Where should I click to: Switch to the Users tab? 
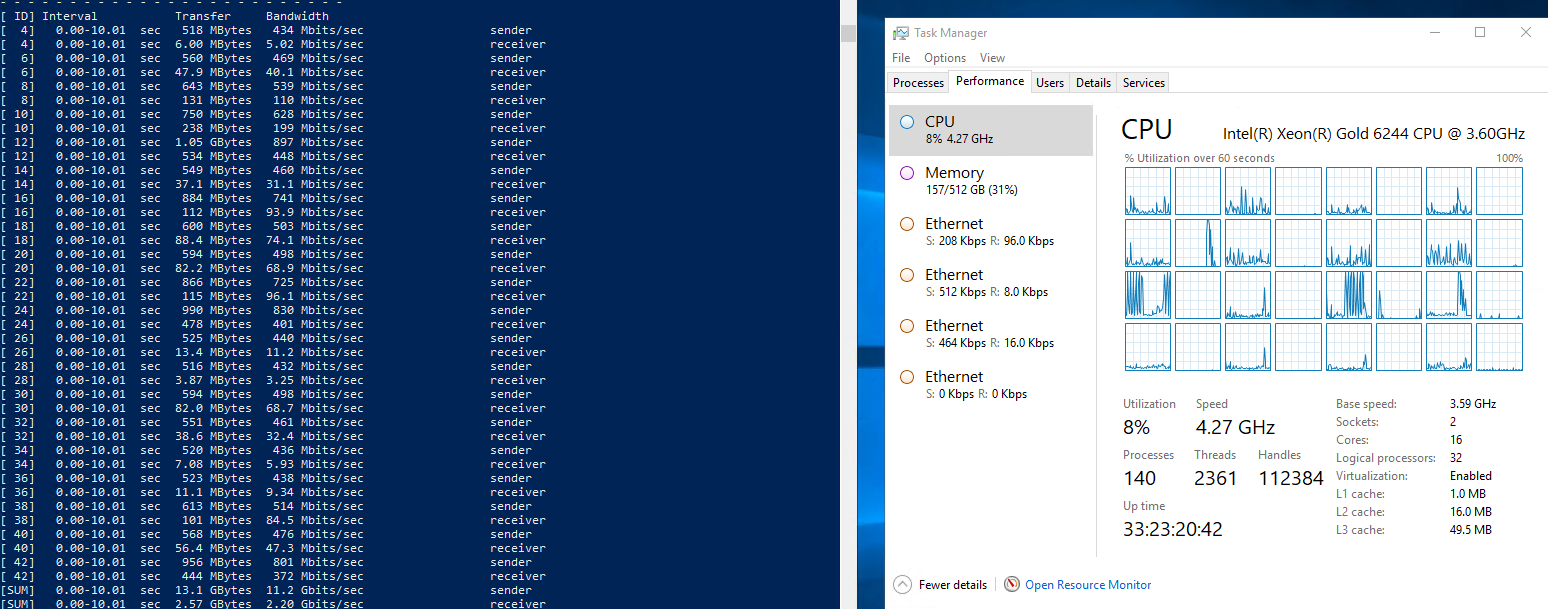(1050, 83)
